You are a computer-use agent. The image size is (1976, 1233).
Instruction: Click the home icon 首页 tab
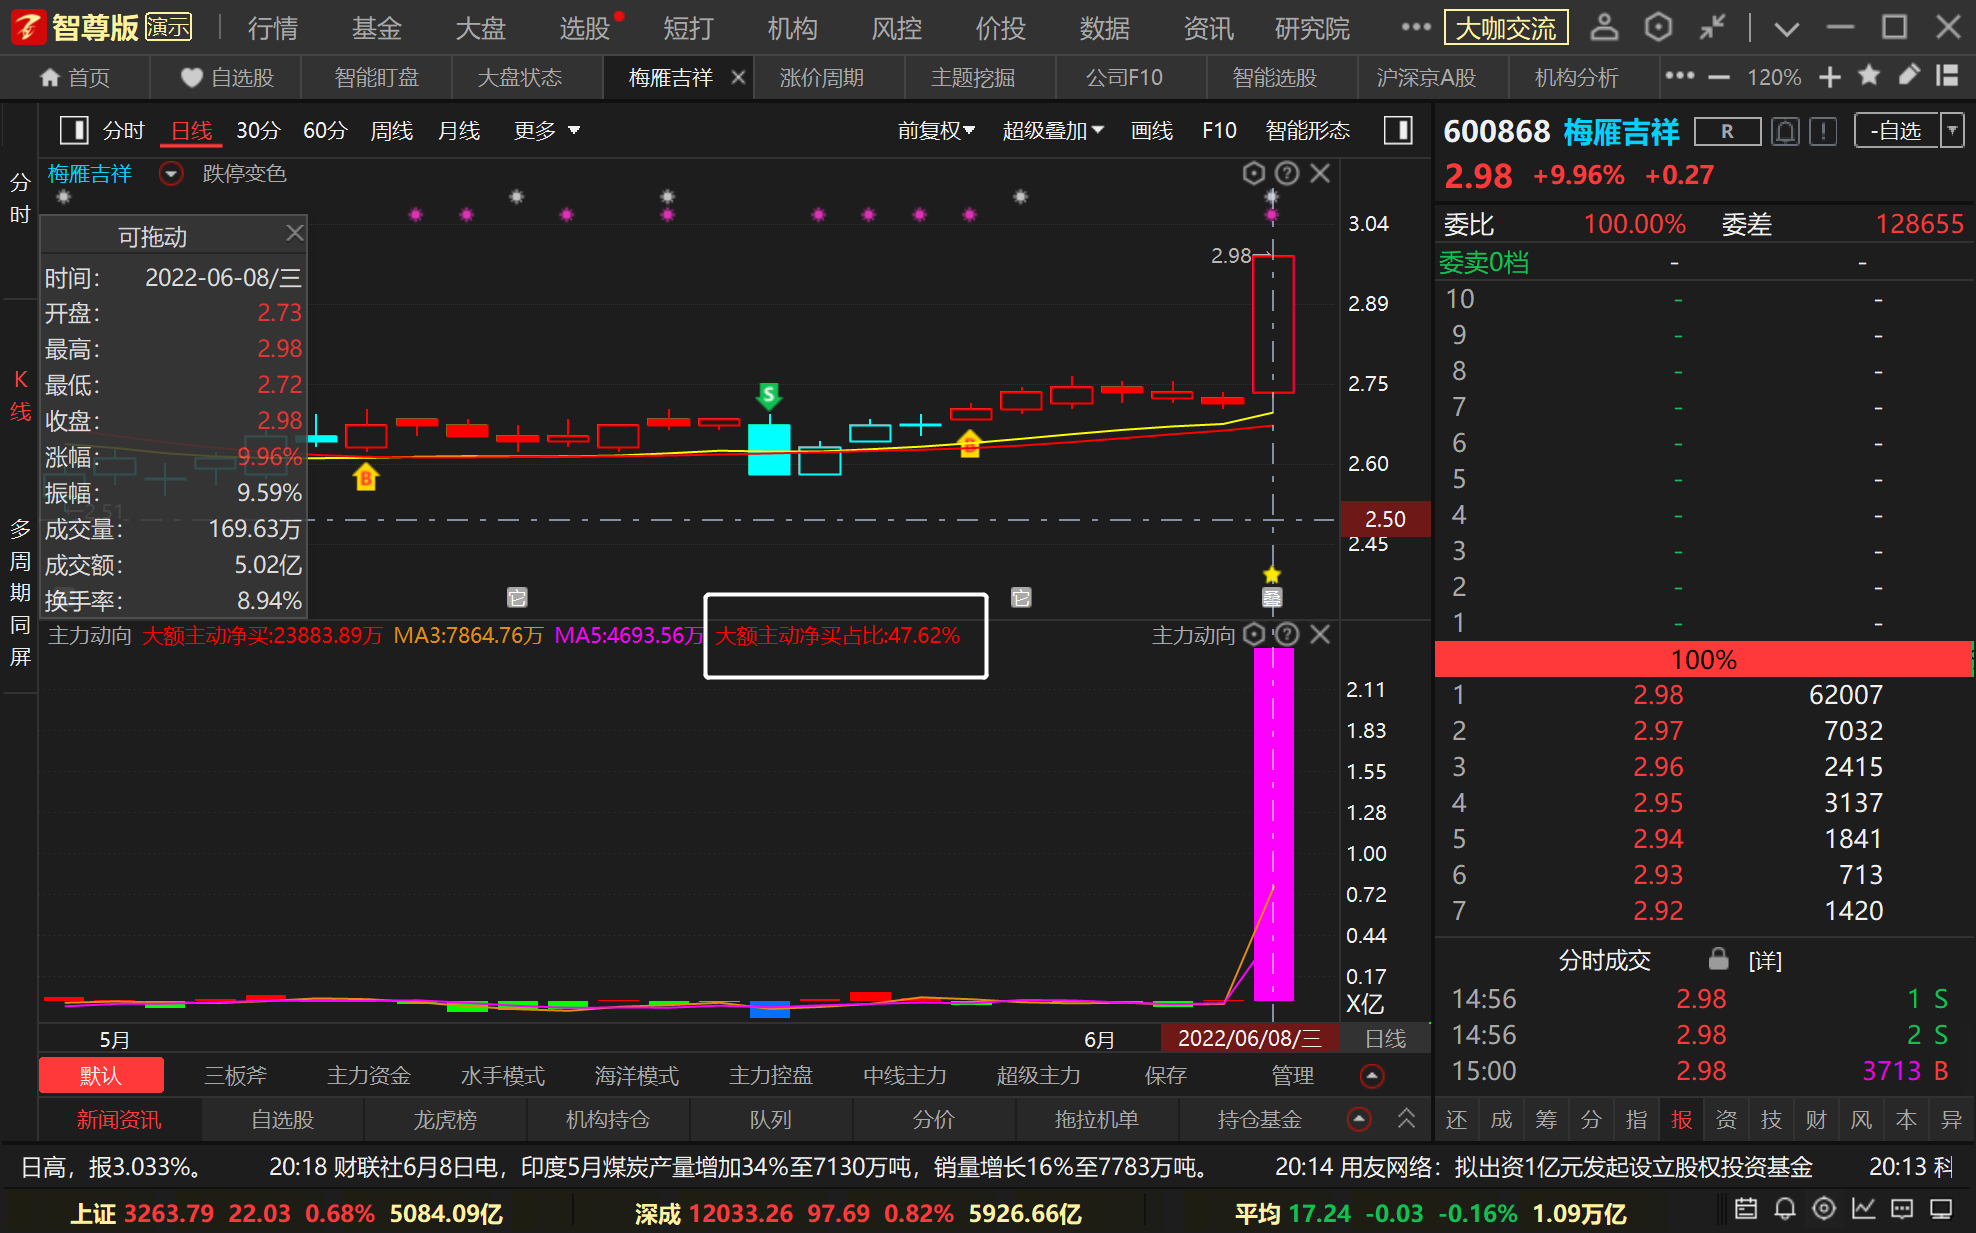(x=75, y=77)
